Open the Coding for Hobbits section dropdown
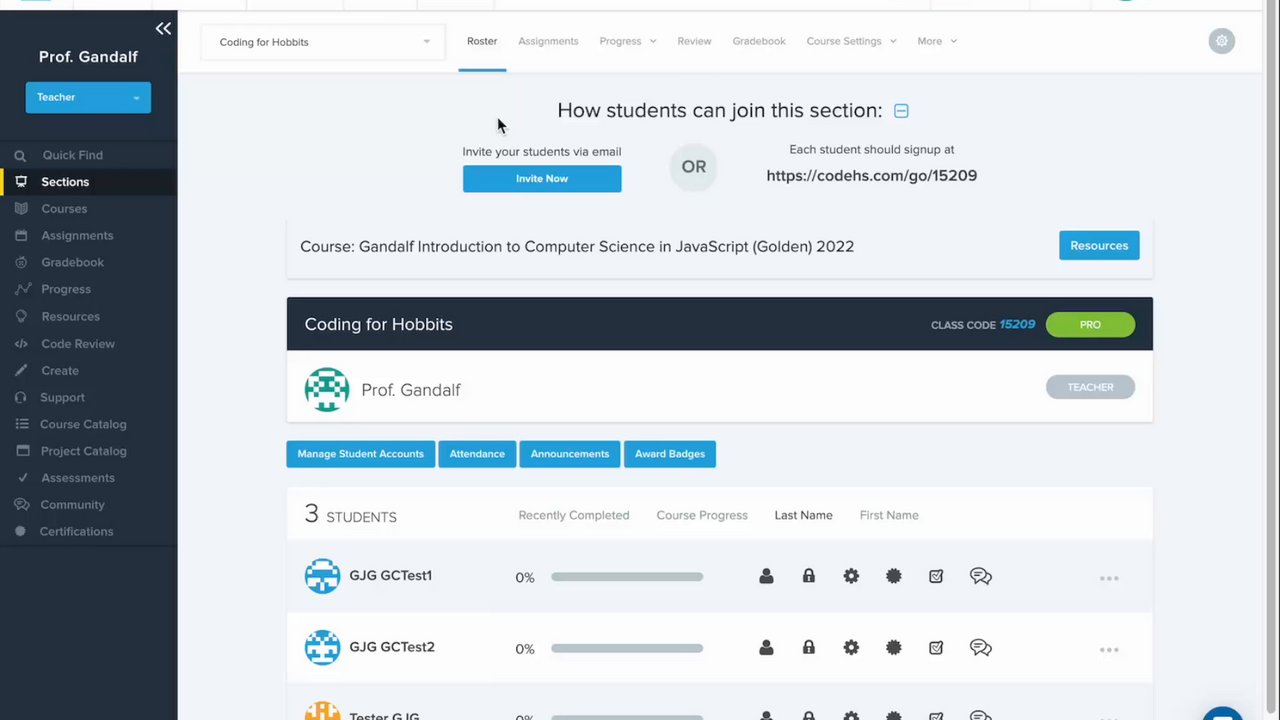This screenshot has width=1280, height=720. pyautogui.click(x=322, y=42)
